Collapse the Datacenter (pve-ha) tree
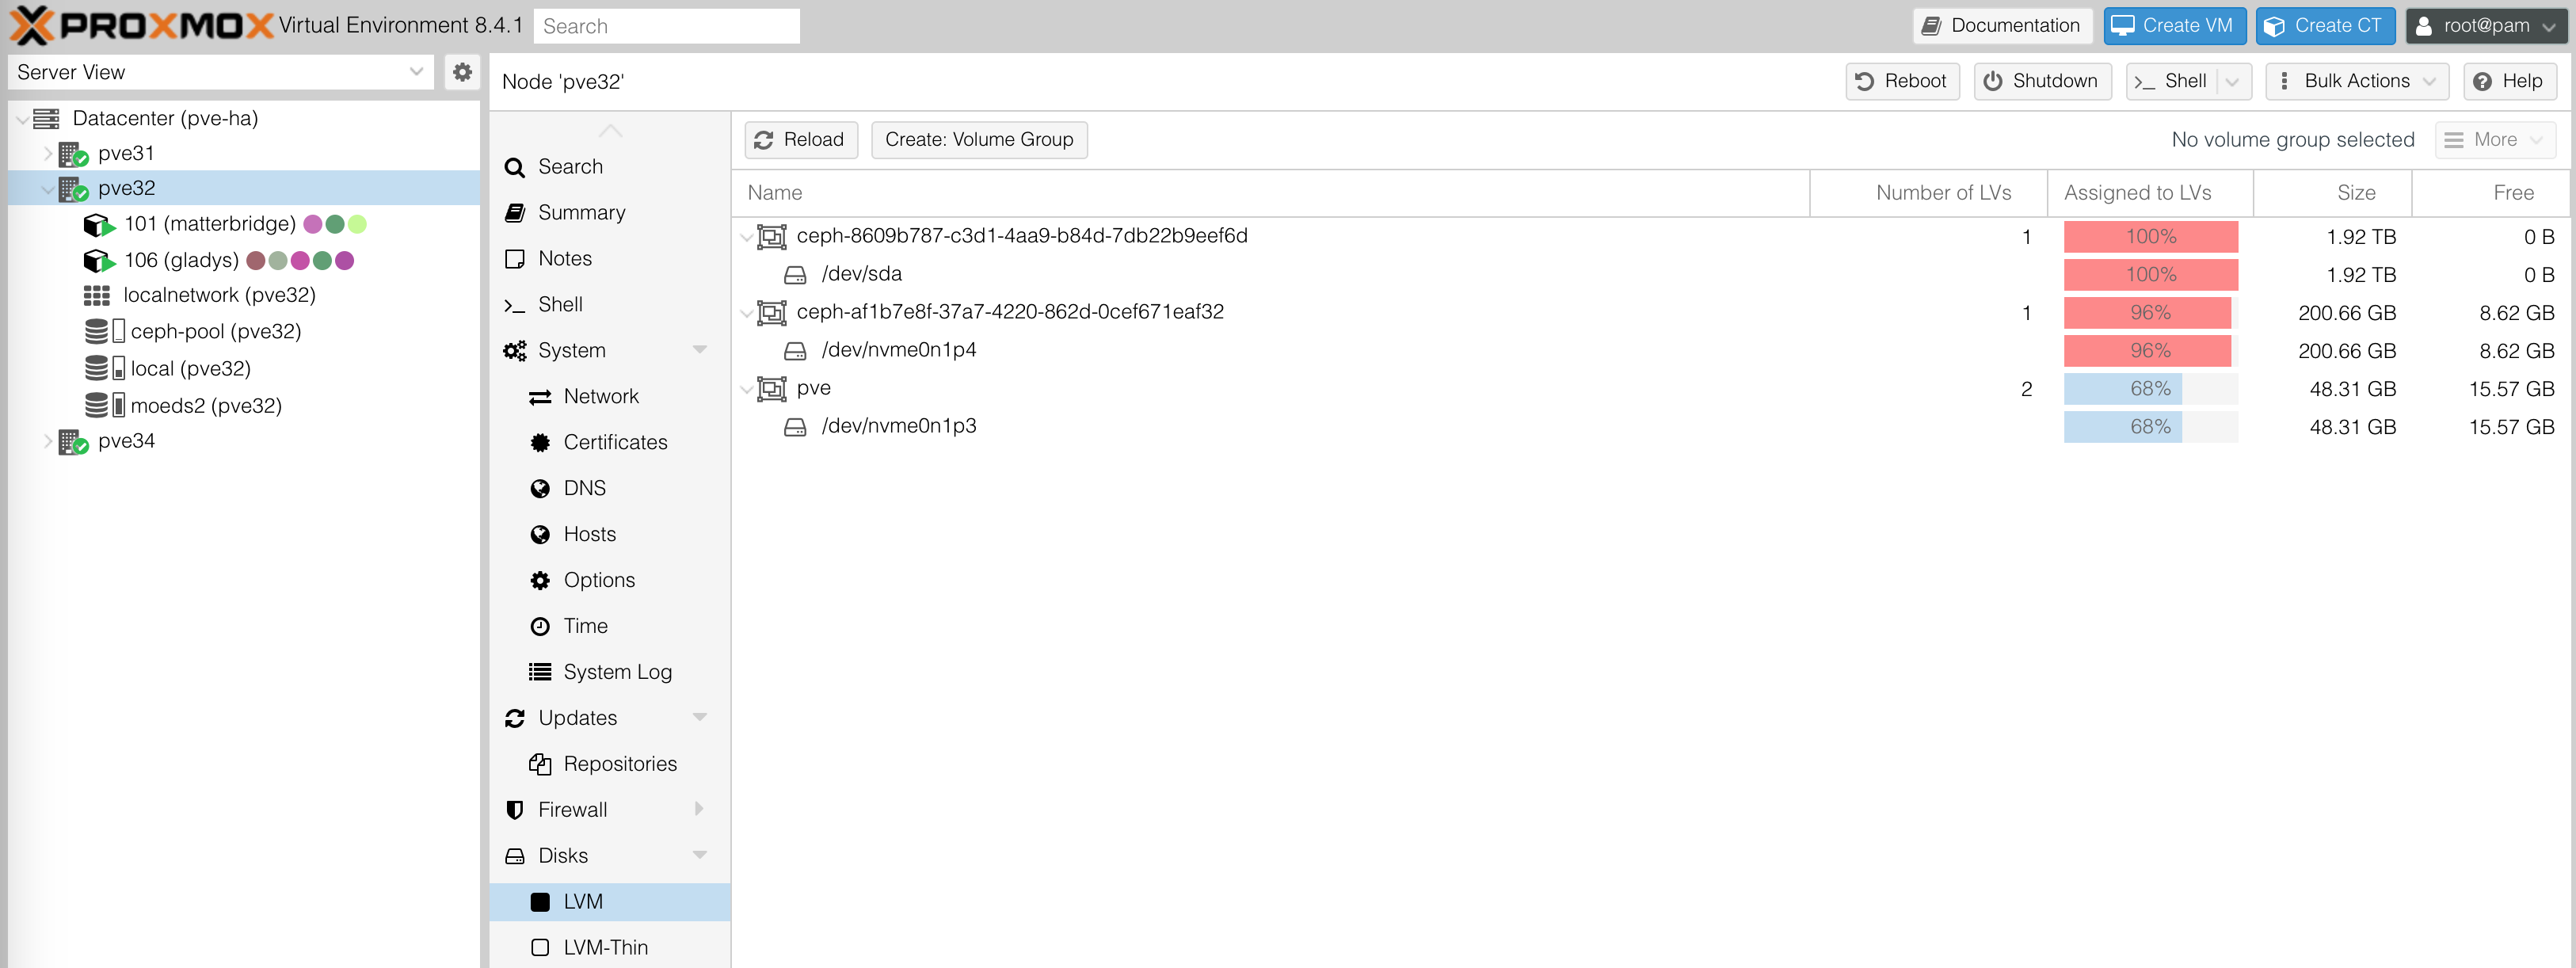The height and width of the screenshot is (968, 2576). [x=22, y=119]
